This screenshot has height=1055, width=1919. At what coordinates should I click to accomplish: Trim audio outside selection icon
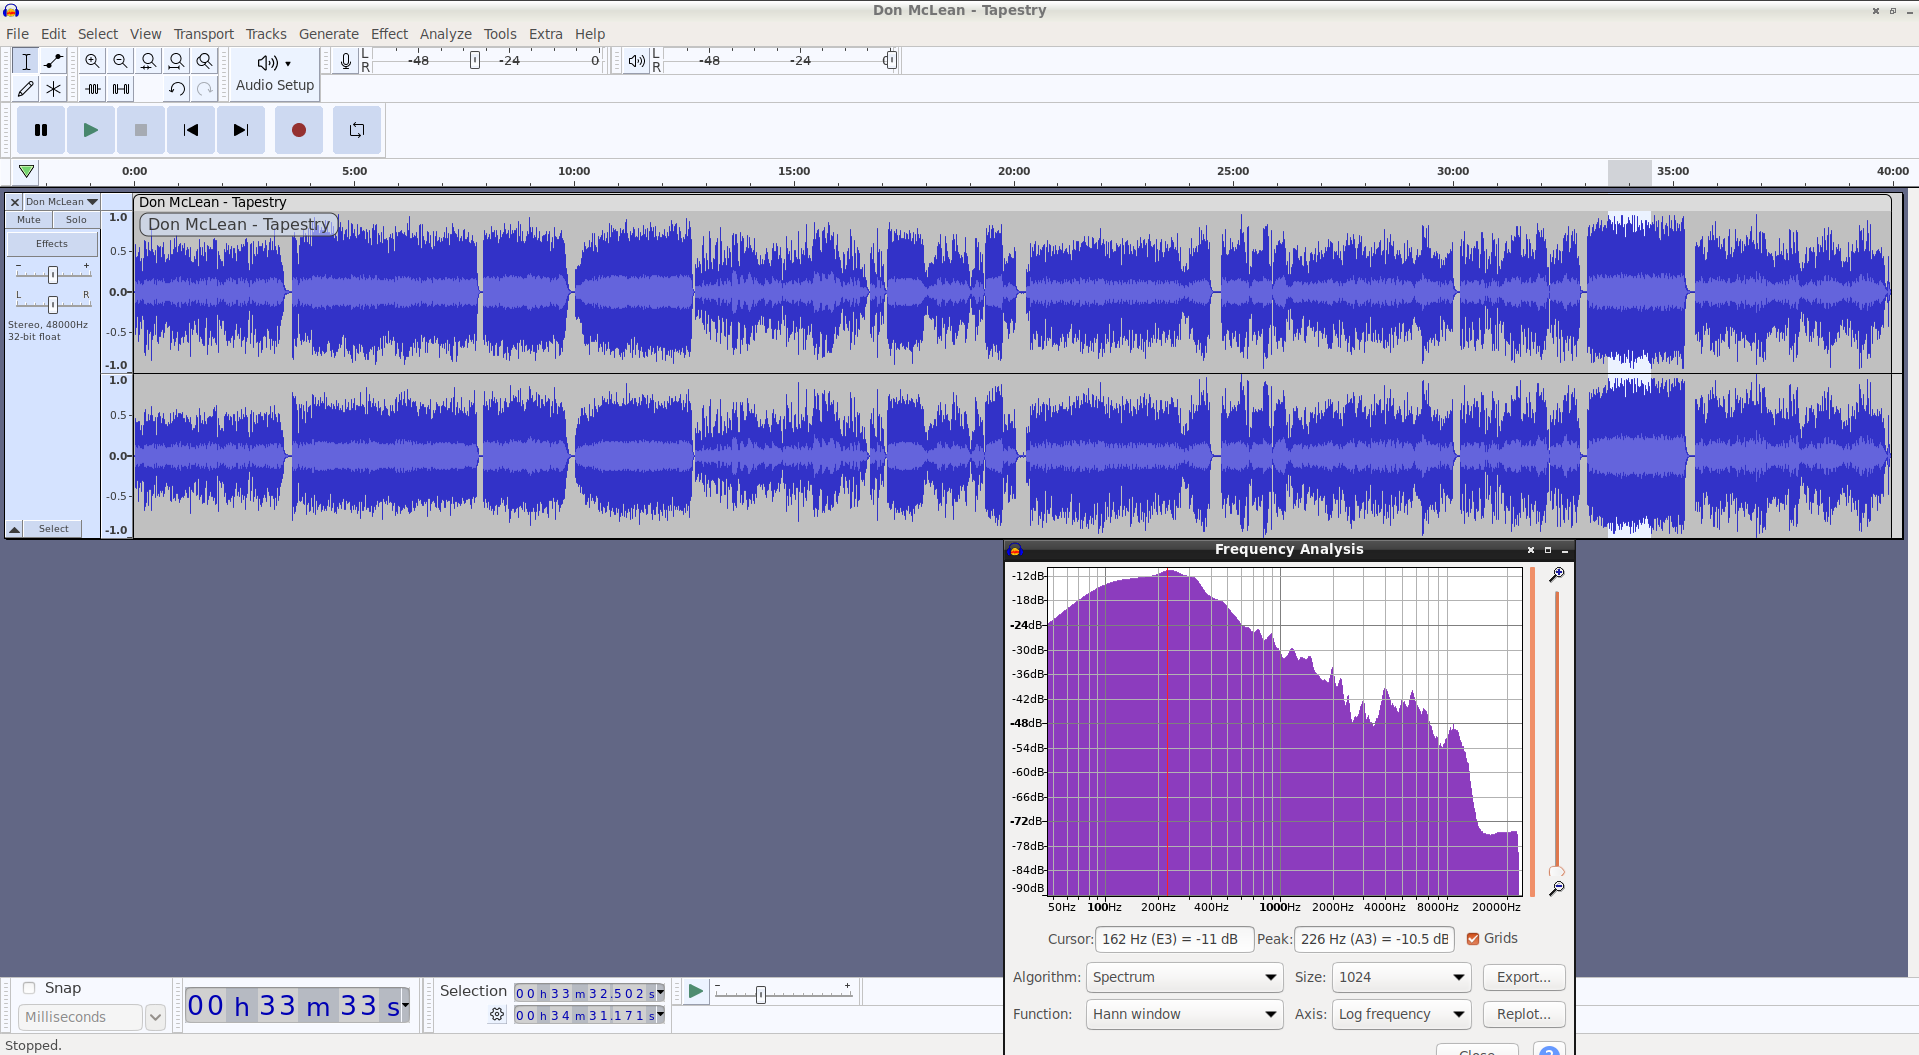pyautogui.click(x=92, y=89)
